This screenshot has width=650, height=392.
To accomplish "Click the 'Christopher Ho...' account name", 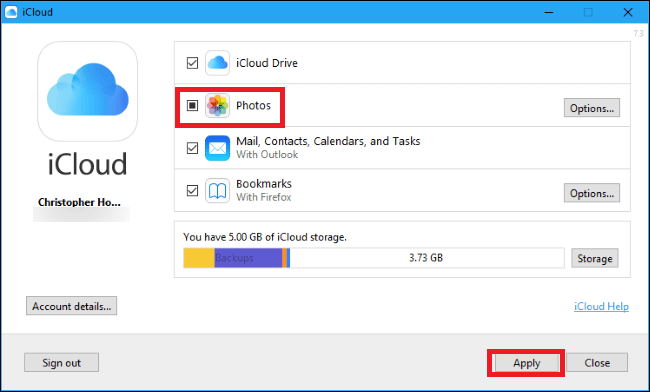I will (79, 202).
